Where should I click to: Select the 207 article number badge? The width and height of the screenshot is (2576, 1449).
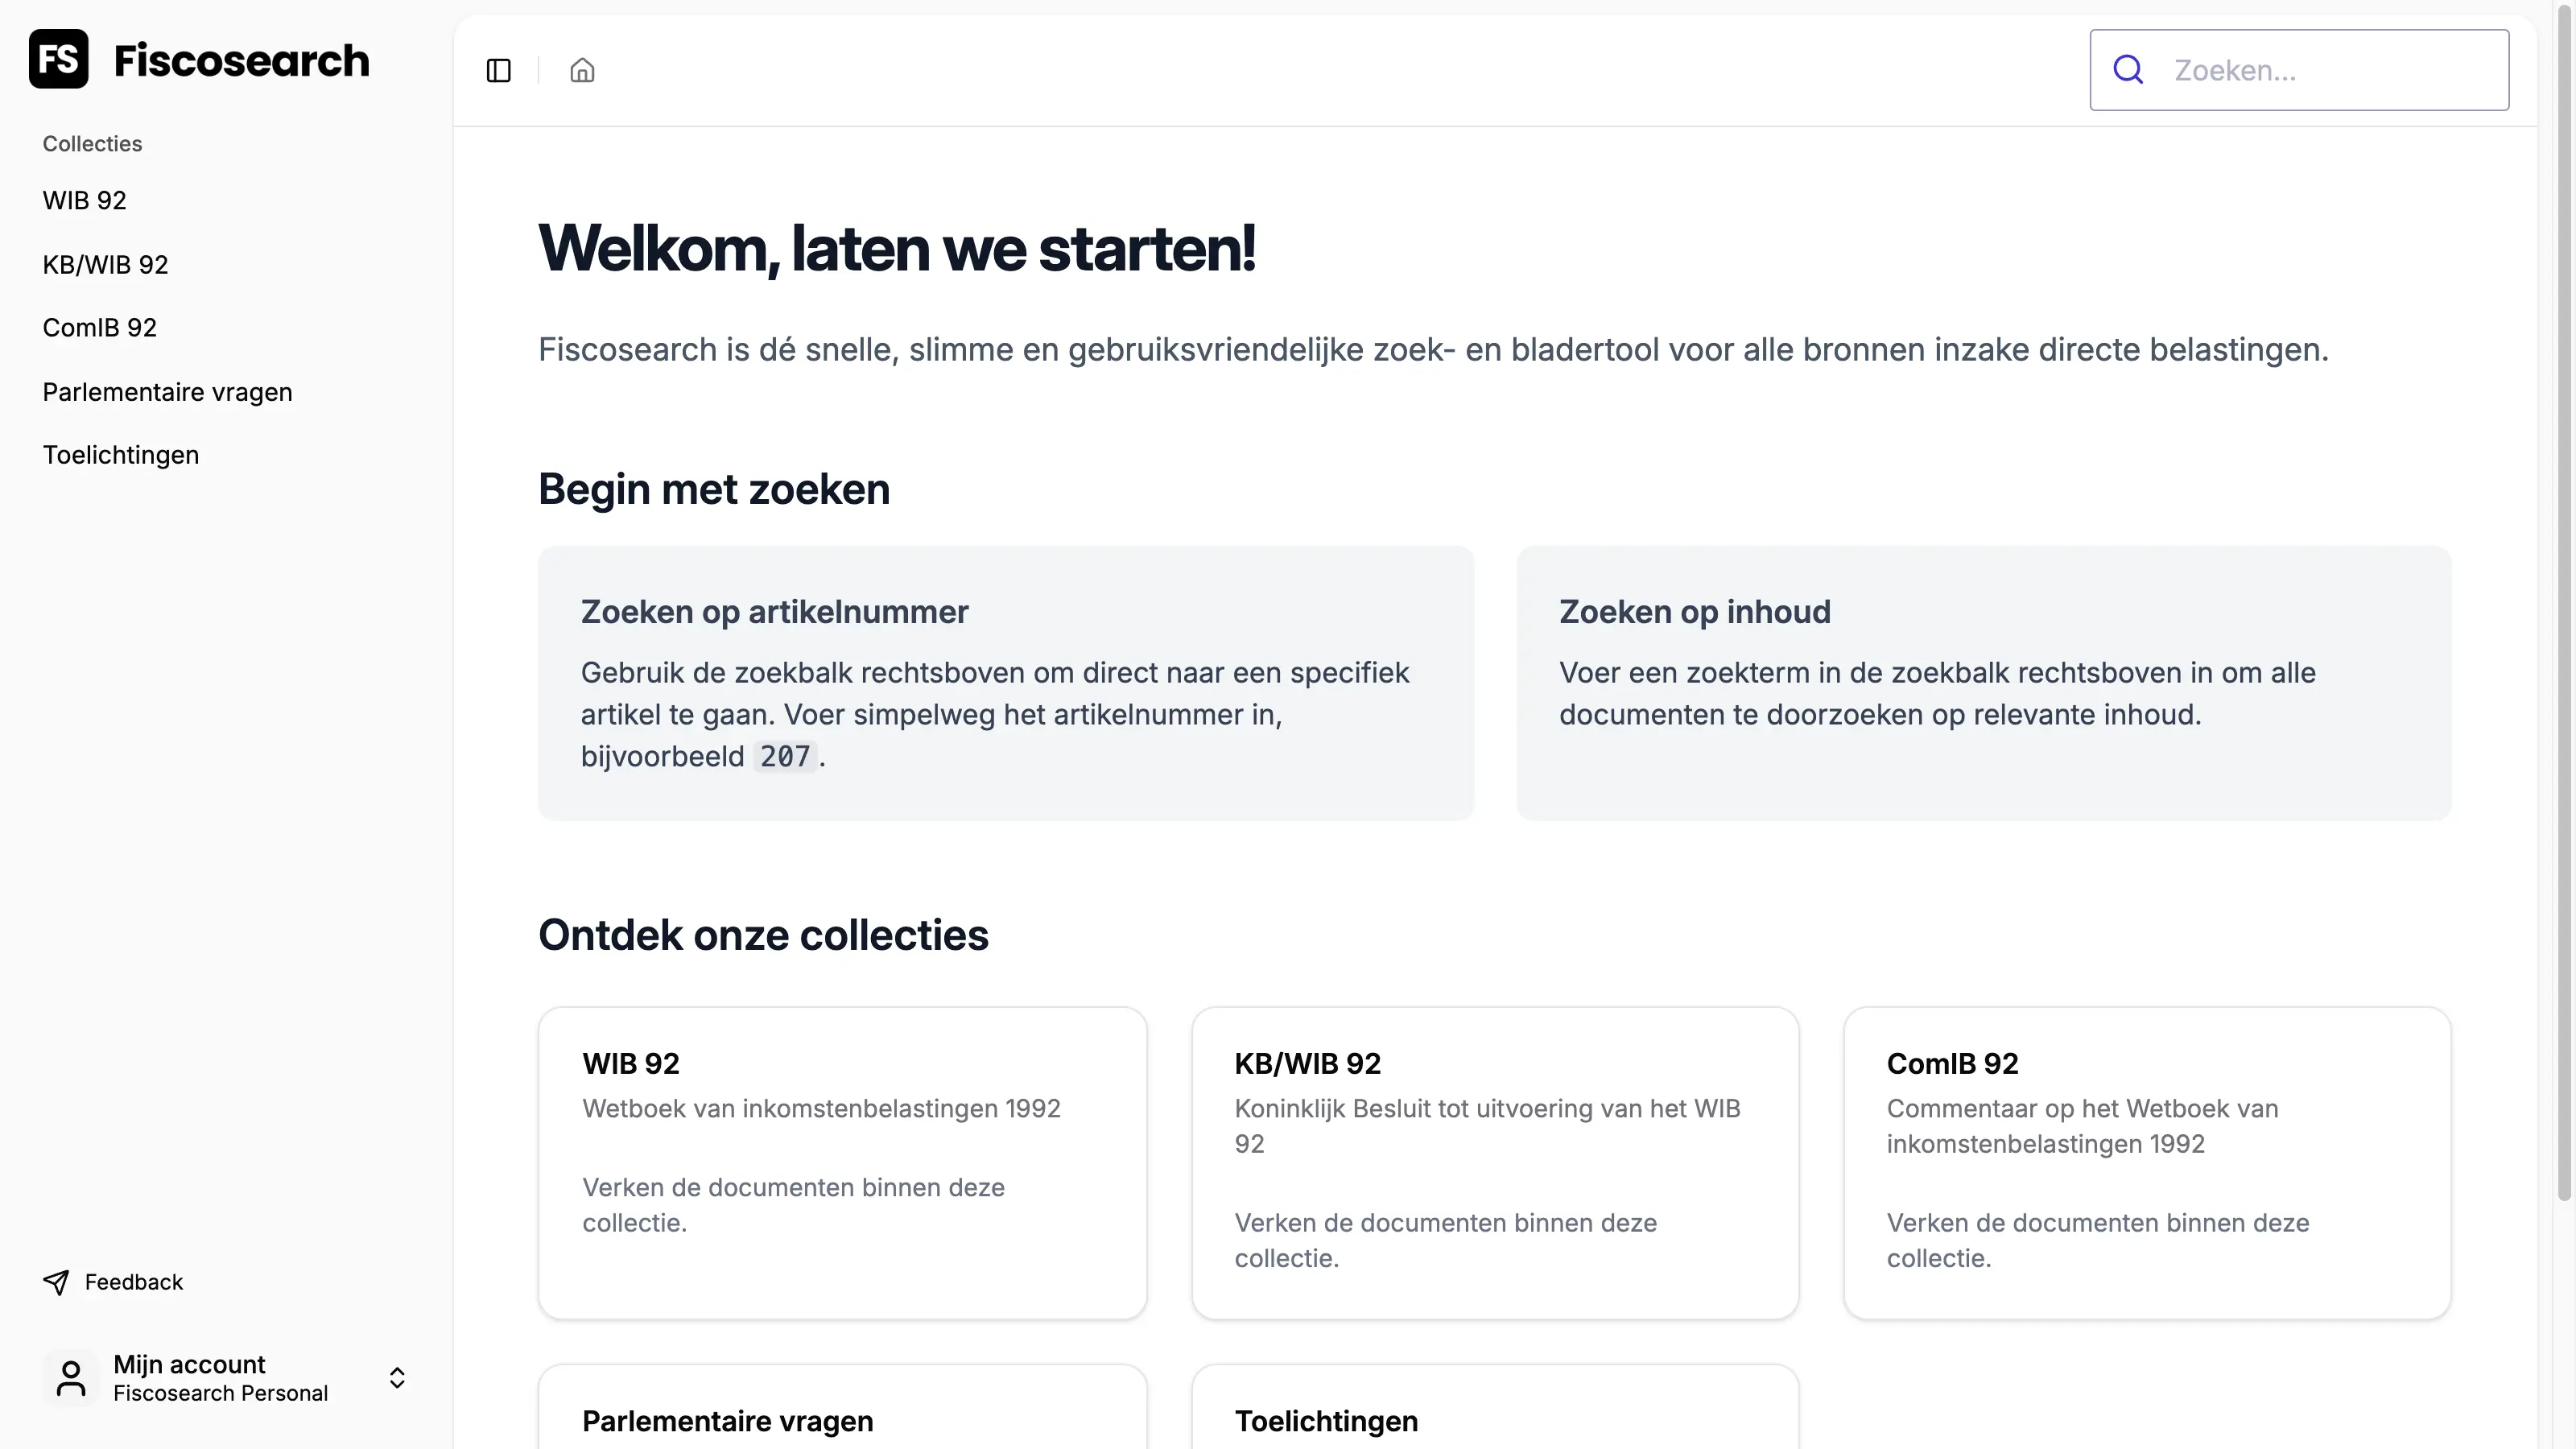pyautogui.click(x=786, y=757)
